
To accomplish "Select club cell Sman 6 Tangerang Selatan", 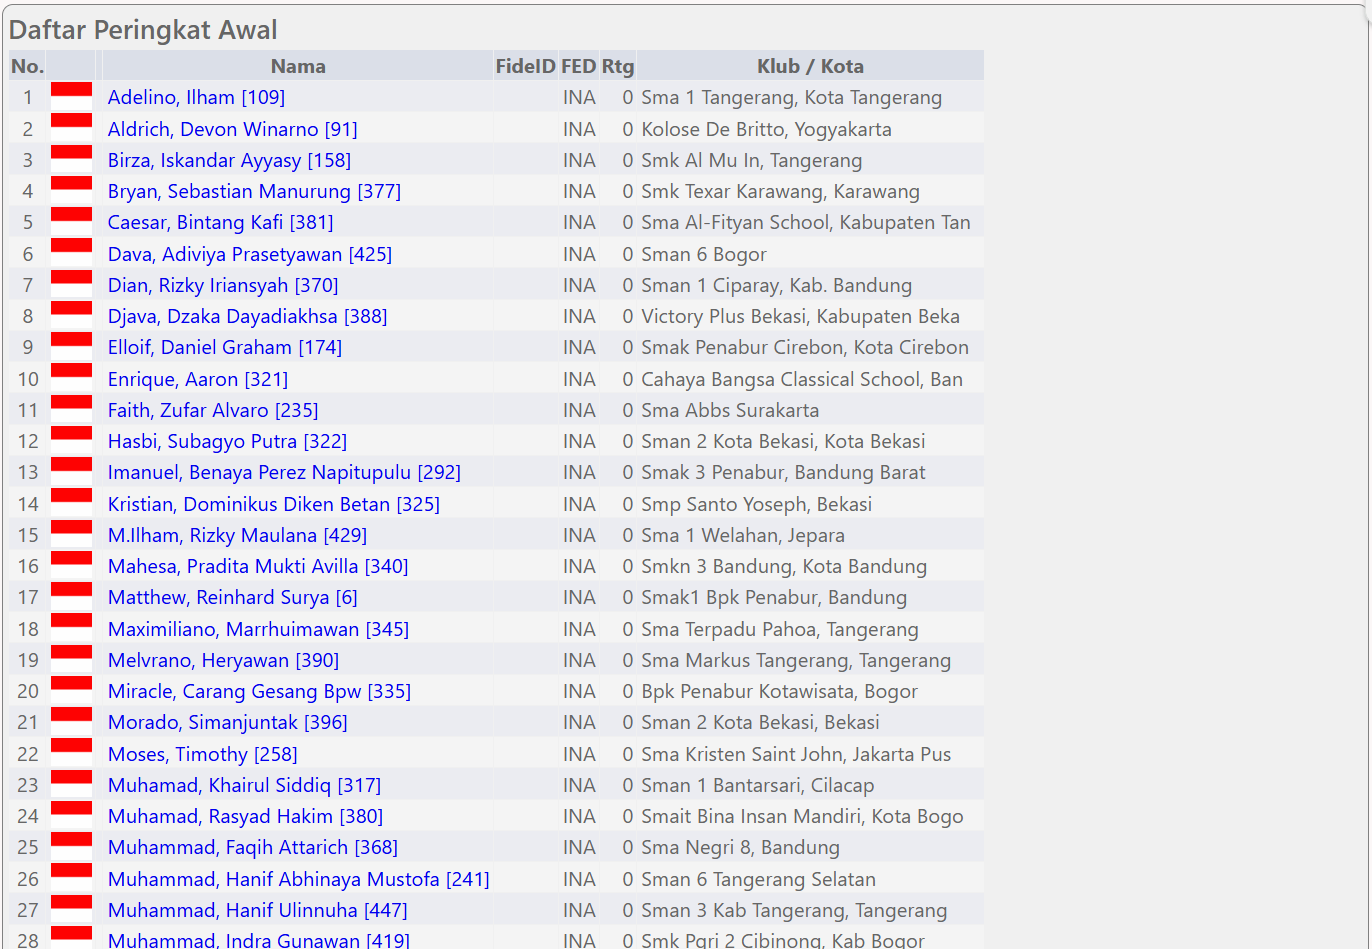I will click(810, 879).
